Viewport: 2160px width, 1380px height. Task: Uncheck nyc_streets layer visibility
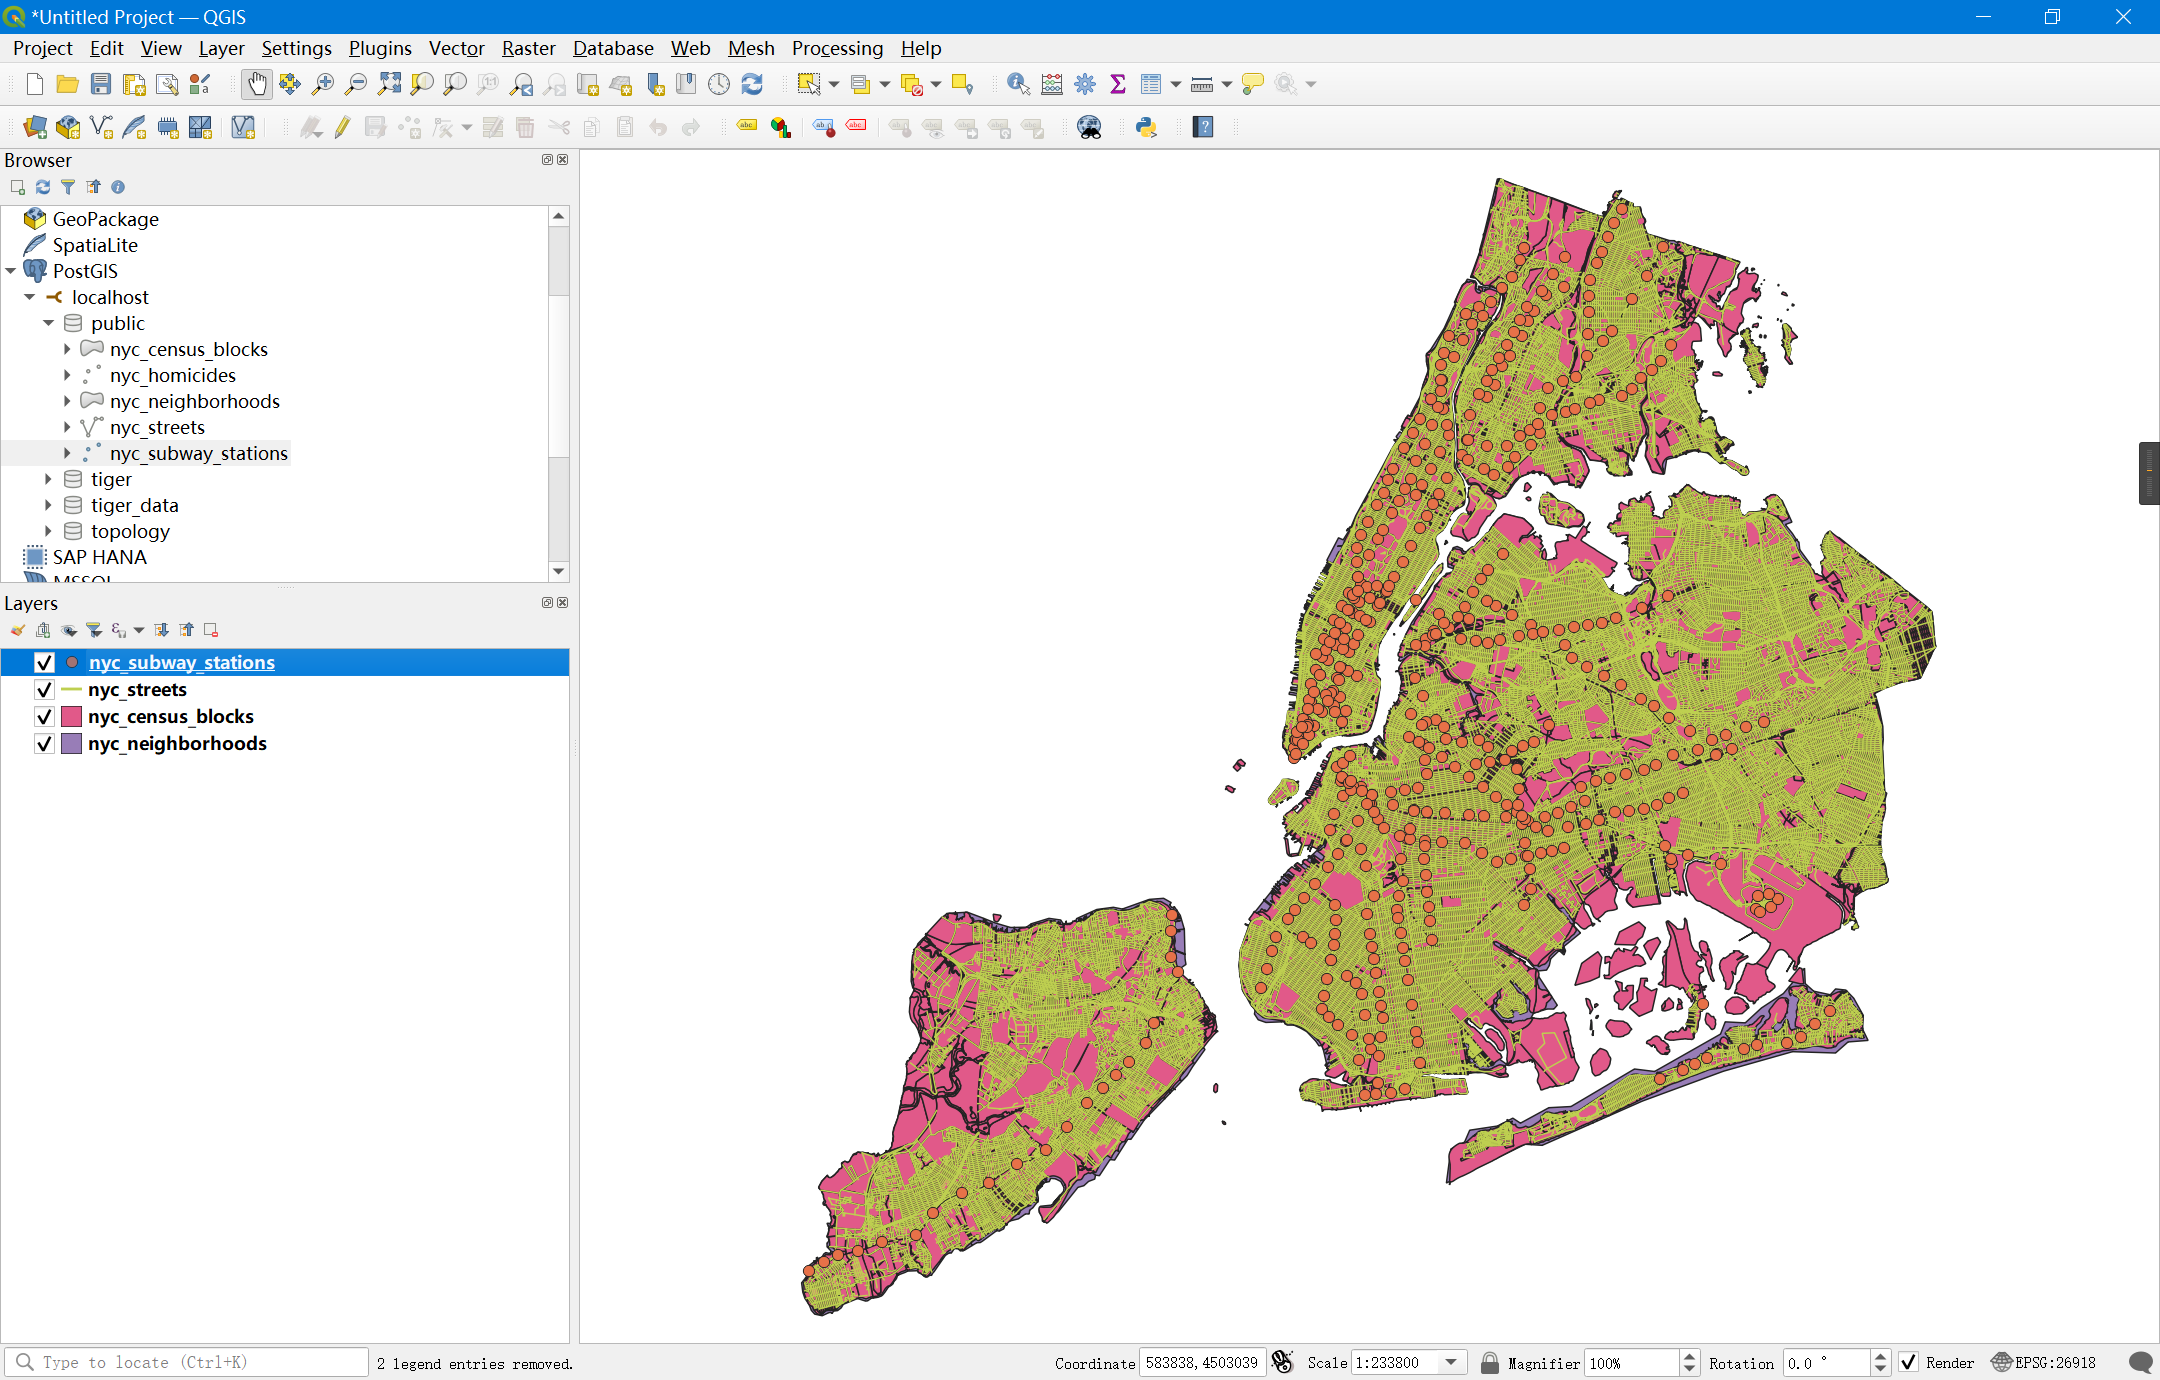(x=44, y=690)
